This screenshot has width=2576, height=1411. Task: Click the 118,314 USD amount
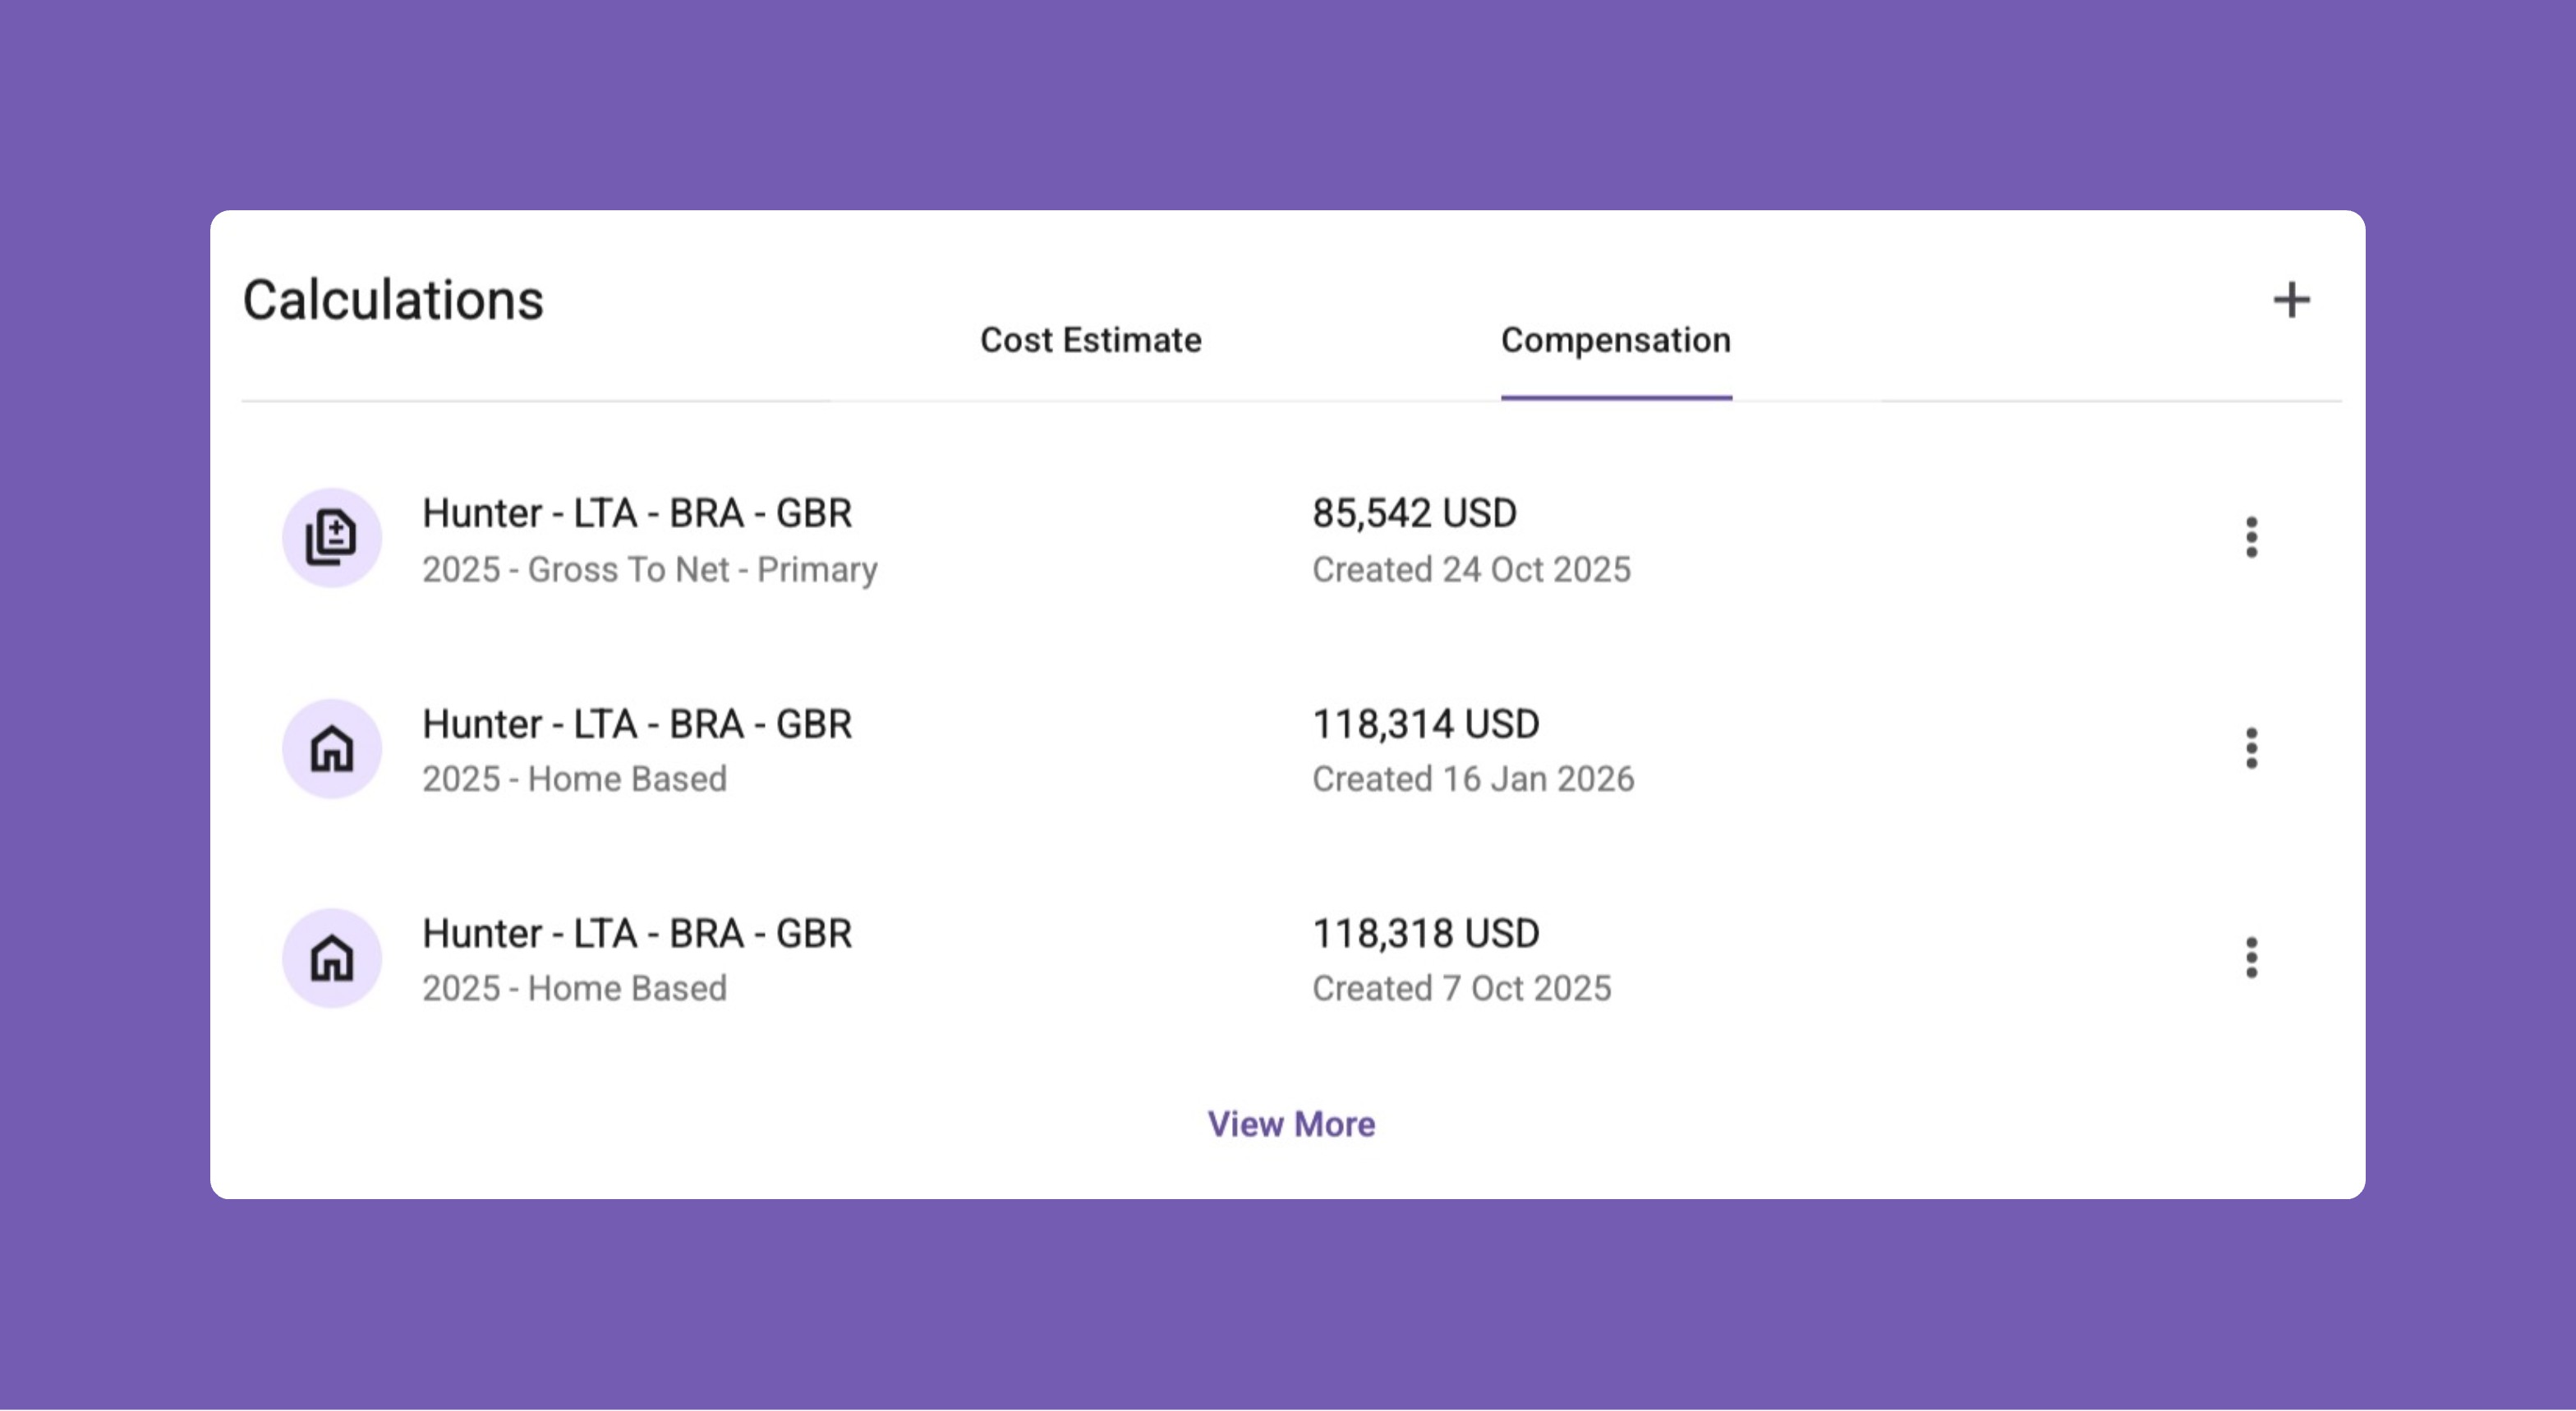coord(1425,724)
